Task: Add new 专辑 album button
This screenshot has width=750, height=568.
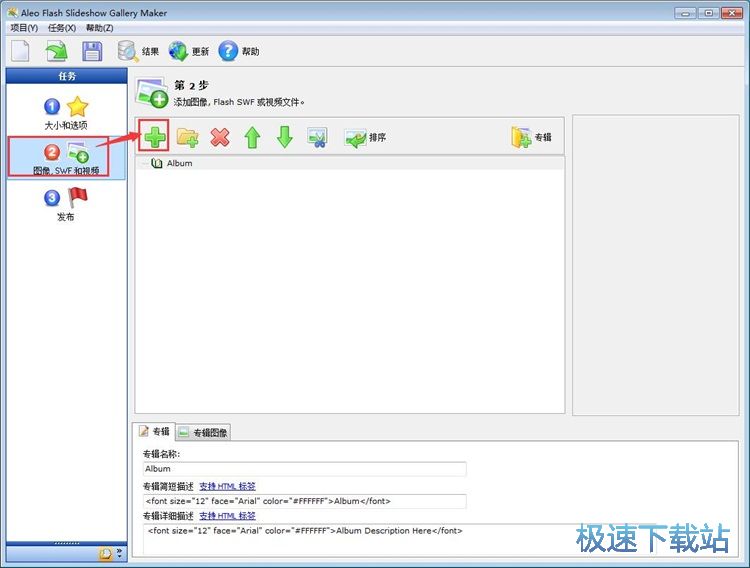Action: [531, 137]
